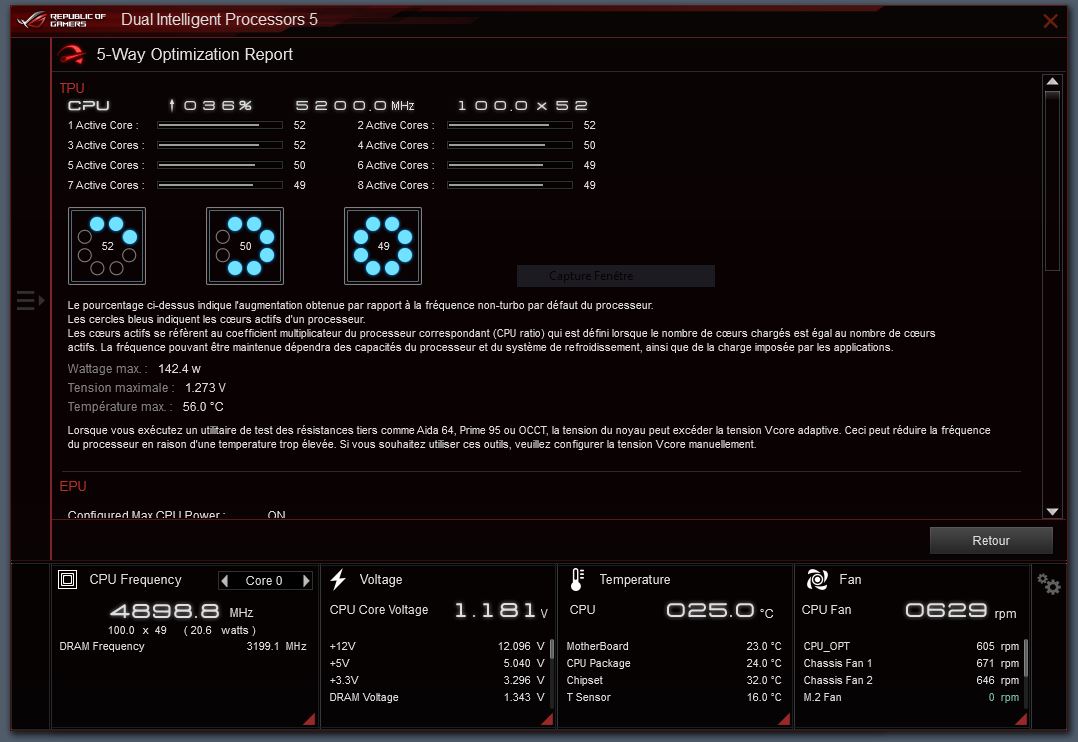
Task: Switch to next core with right arrow
Action: (305, 581)
